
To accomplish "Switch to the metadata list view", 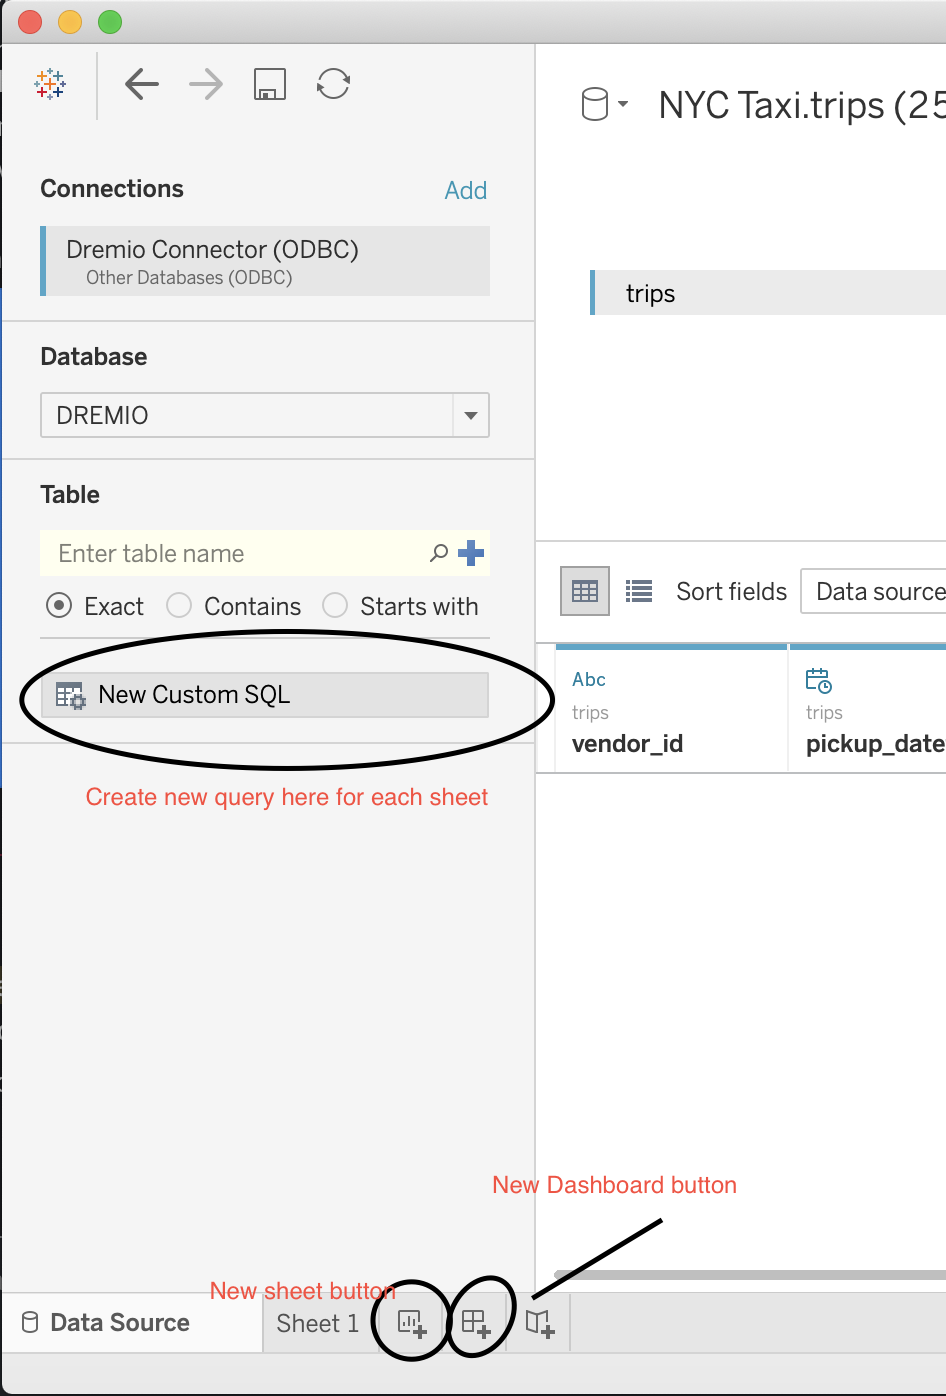I will coord(639,591).
